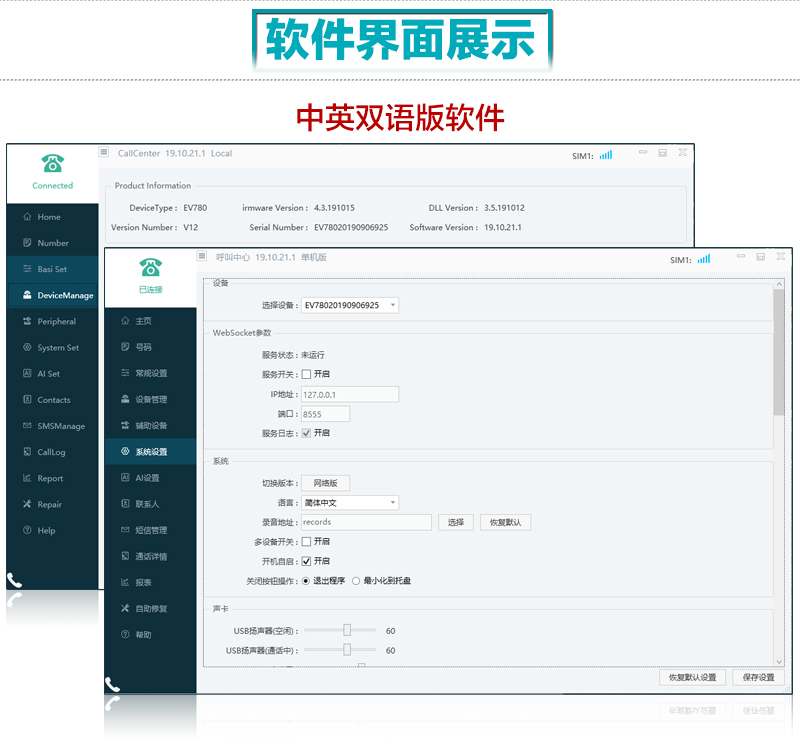Image resolution: width=800 pixels, height=745 pixels.
Task: Open the menu dropdown beside 呼叫中心 title
Action: pyautogui.click(x=202, y=257)
